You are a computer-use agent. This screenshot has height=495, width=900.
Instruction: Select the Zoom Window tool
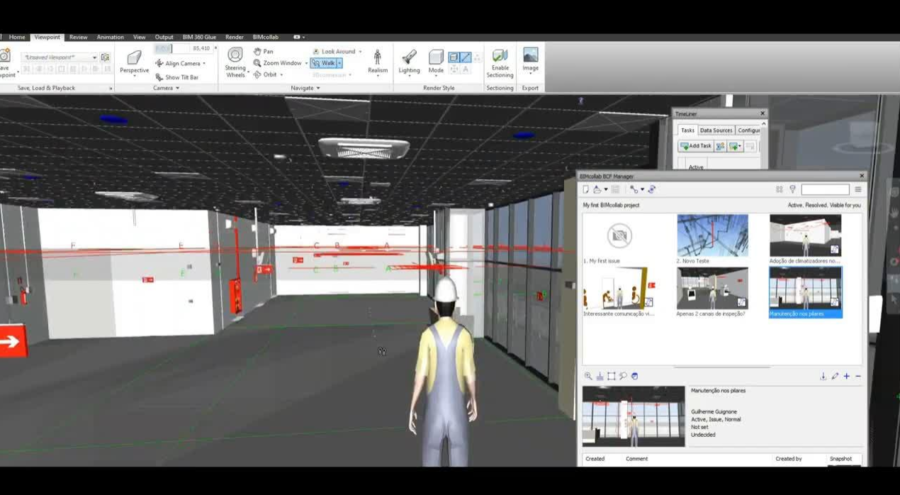pyautogui.click(x=278, y=63)
